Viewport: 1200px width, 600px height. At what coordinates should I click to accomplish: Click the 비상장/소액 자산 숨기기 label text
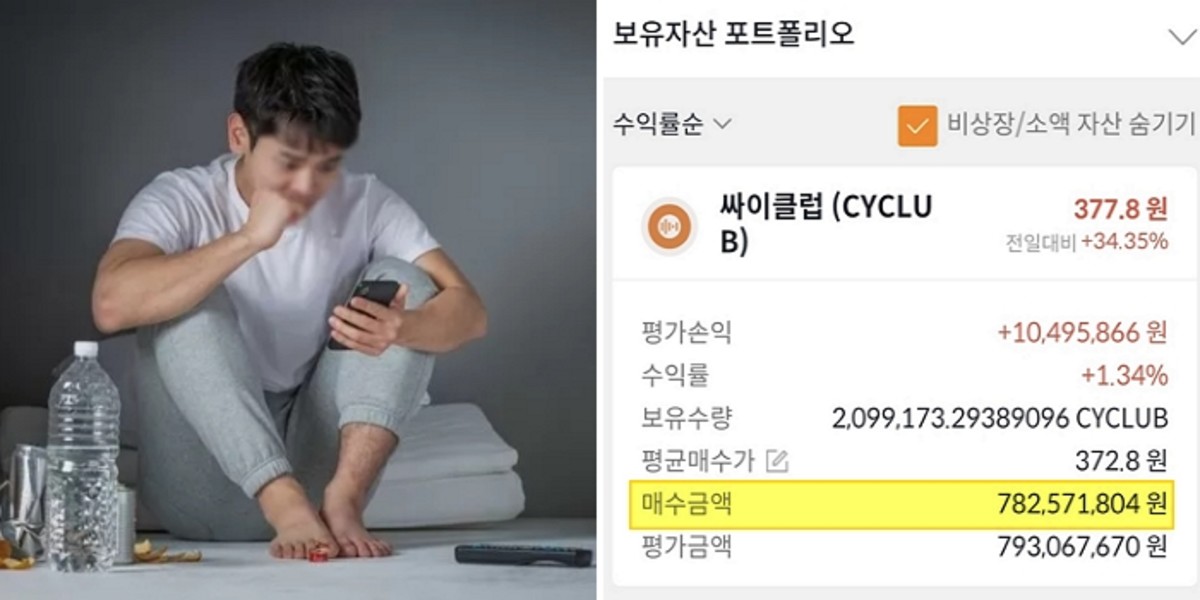point(1071,125)
